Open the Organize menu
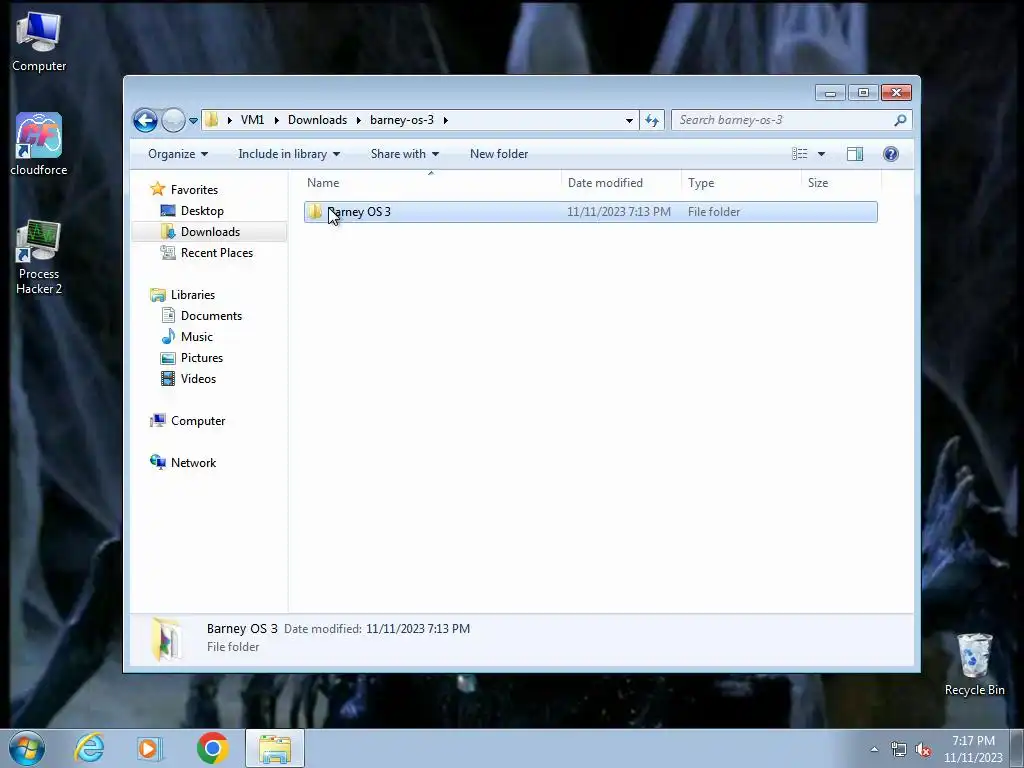This screenshot has width=1024, height=768. tap(178, 153)
